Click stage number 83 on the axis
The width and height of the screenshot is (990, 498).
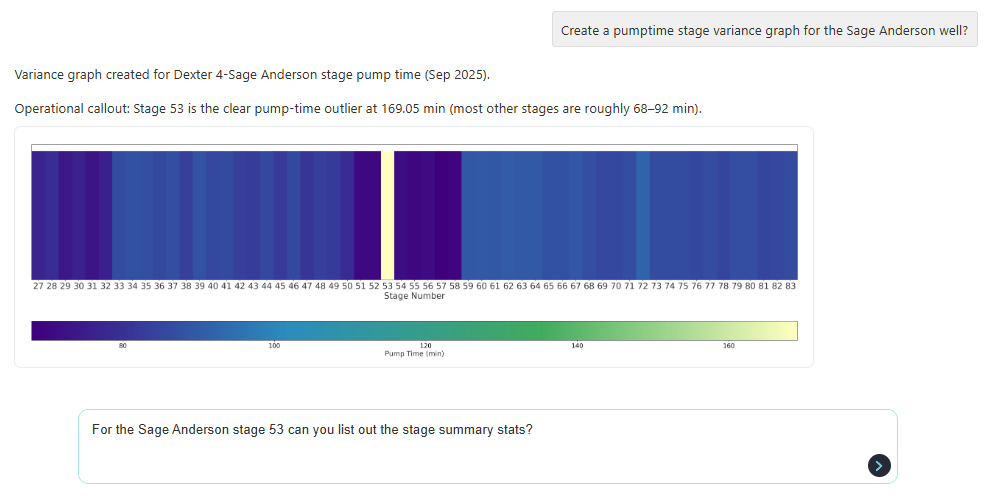tap(790, 286)
